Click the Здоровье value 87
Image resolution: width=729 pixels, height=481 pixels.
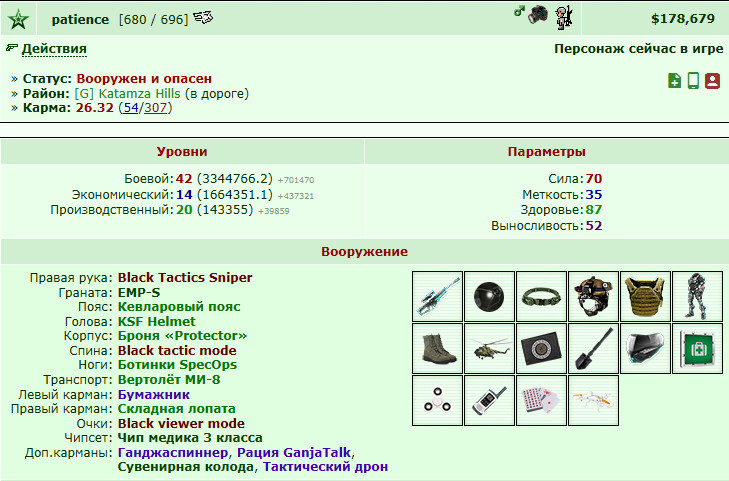pyautogui.click(x=594, y=210)
